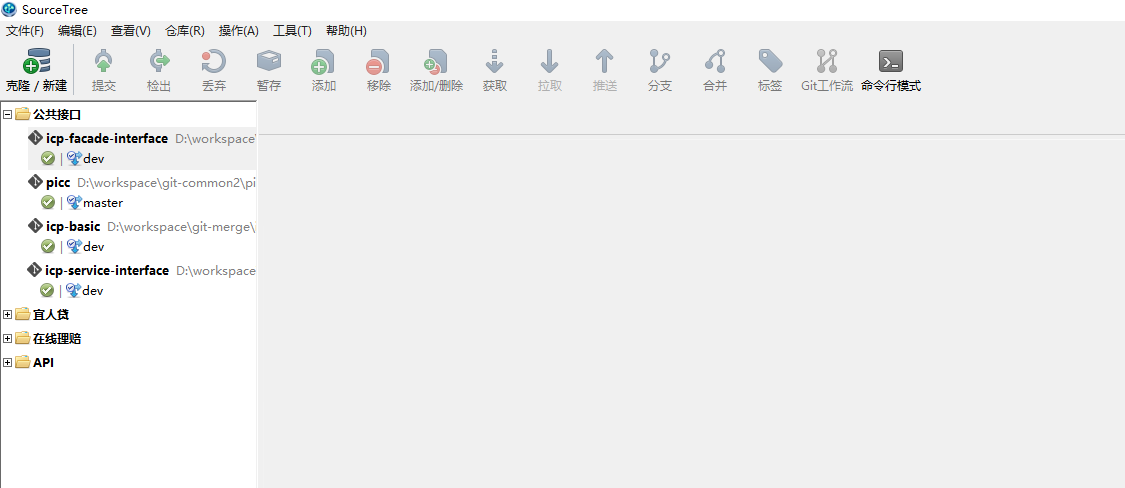Expand the 宜人贷 folder group
Image resolution: width=1125 pixels, height=488 pixels.
(x=7, y=314)
